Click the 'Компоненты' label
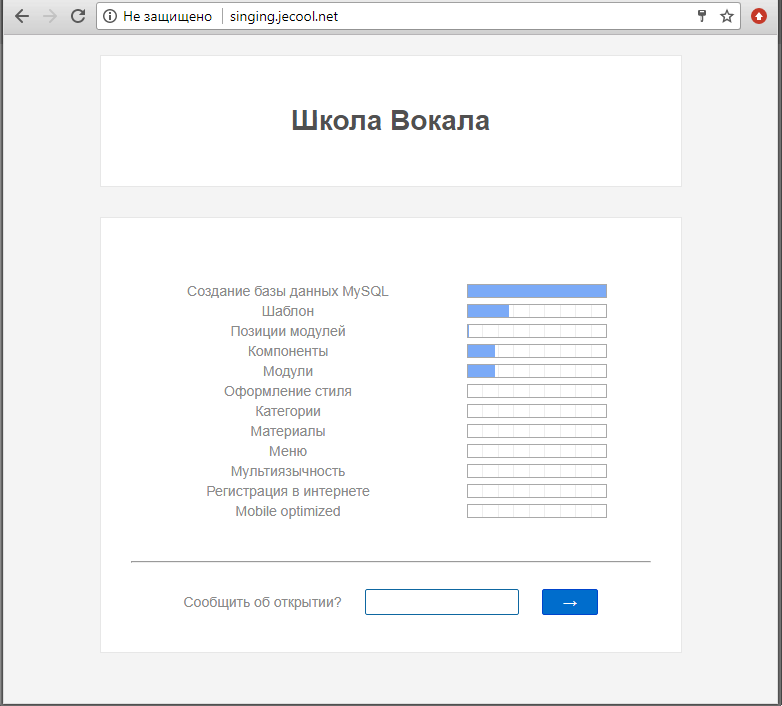Screen dimensions: 782x706 [288, 351]
